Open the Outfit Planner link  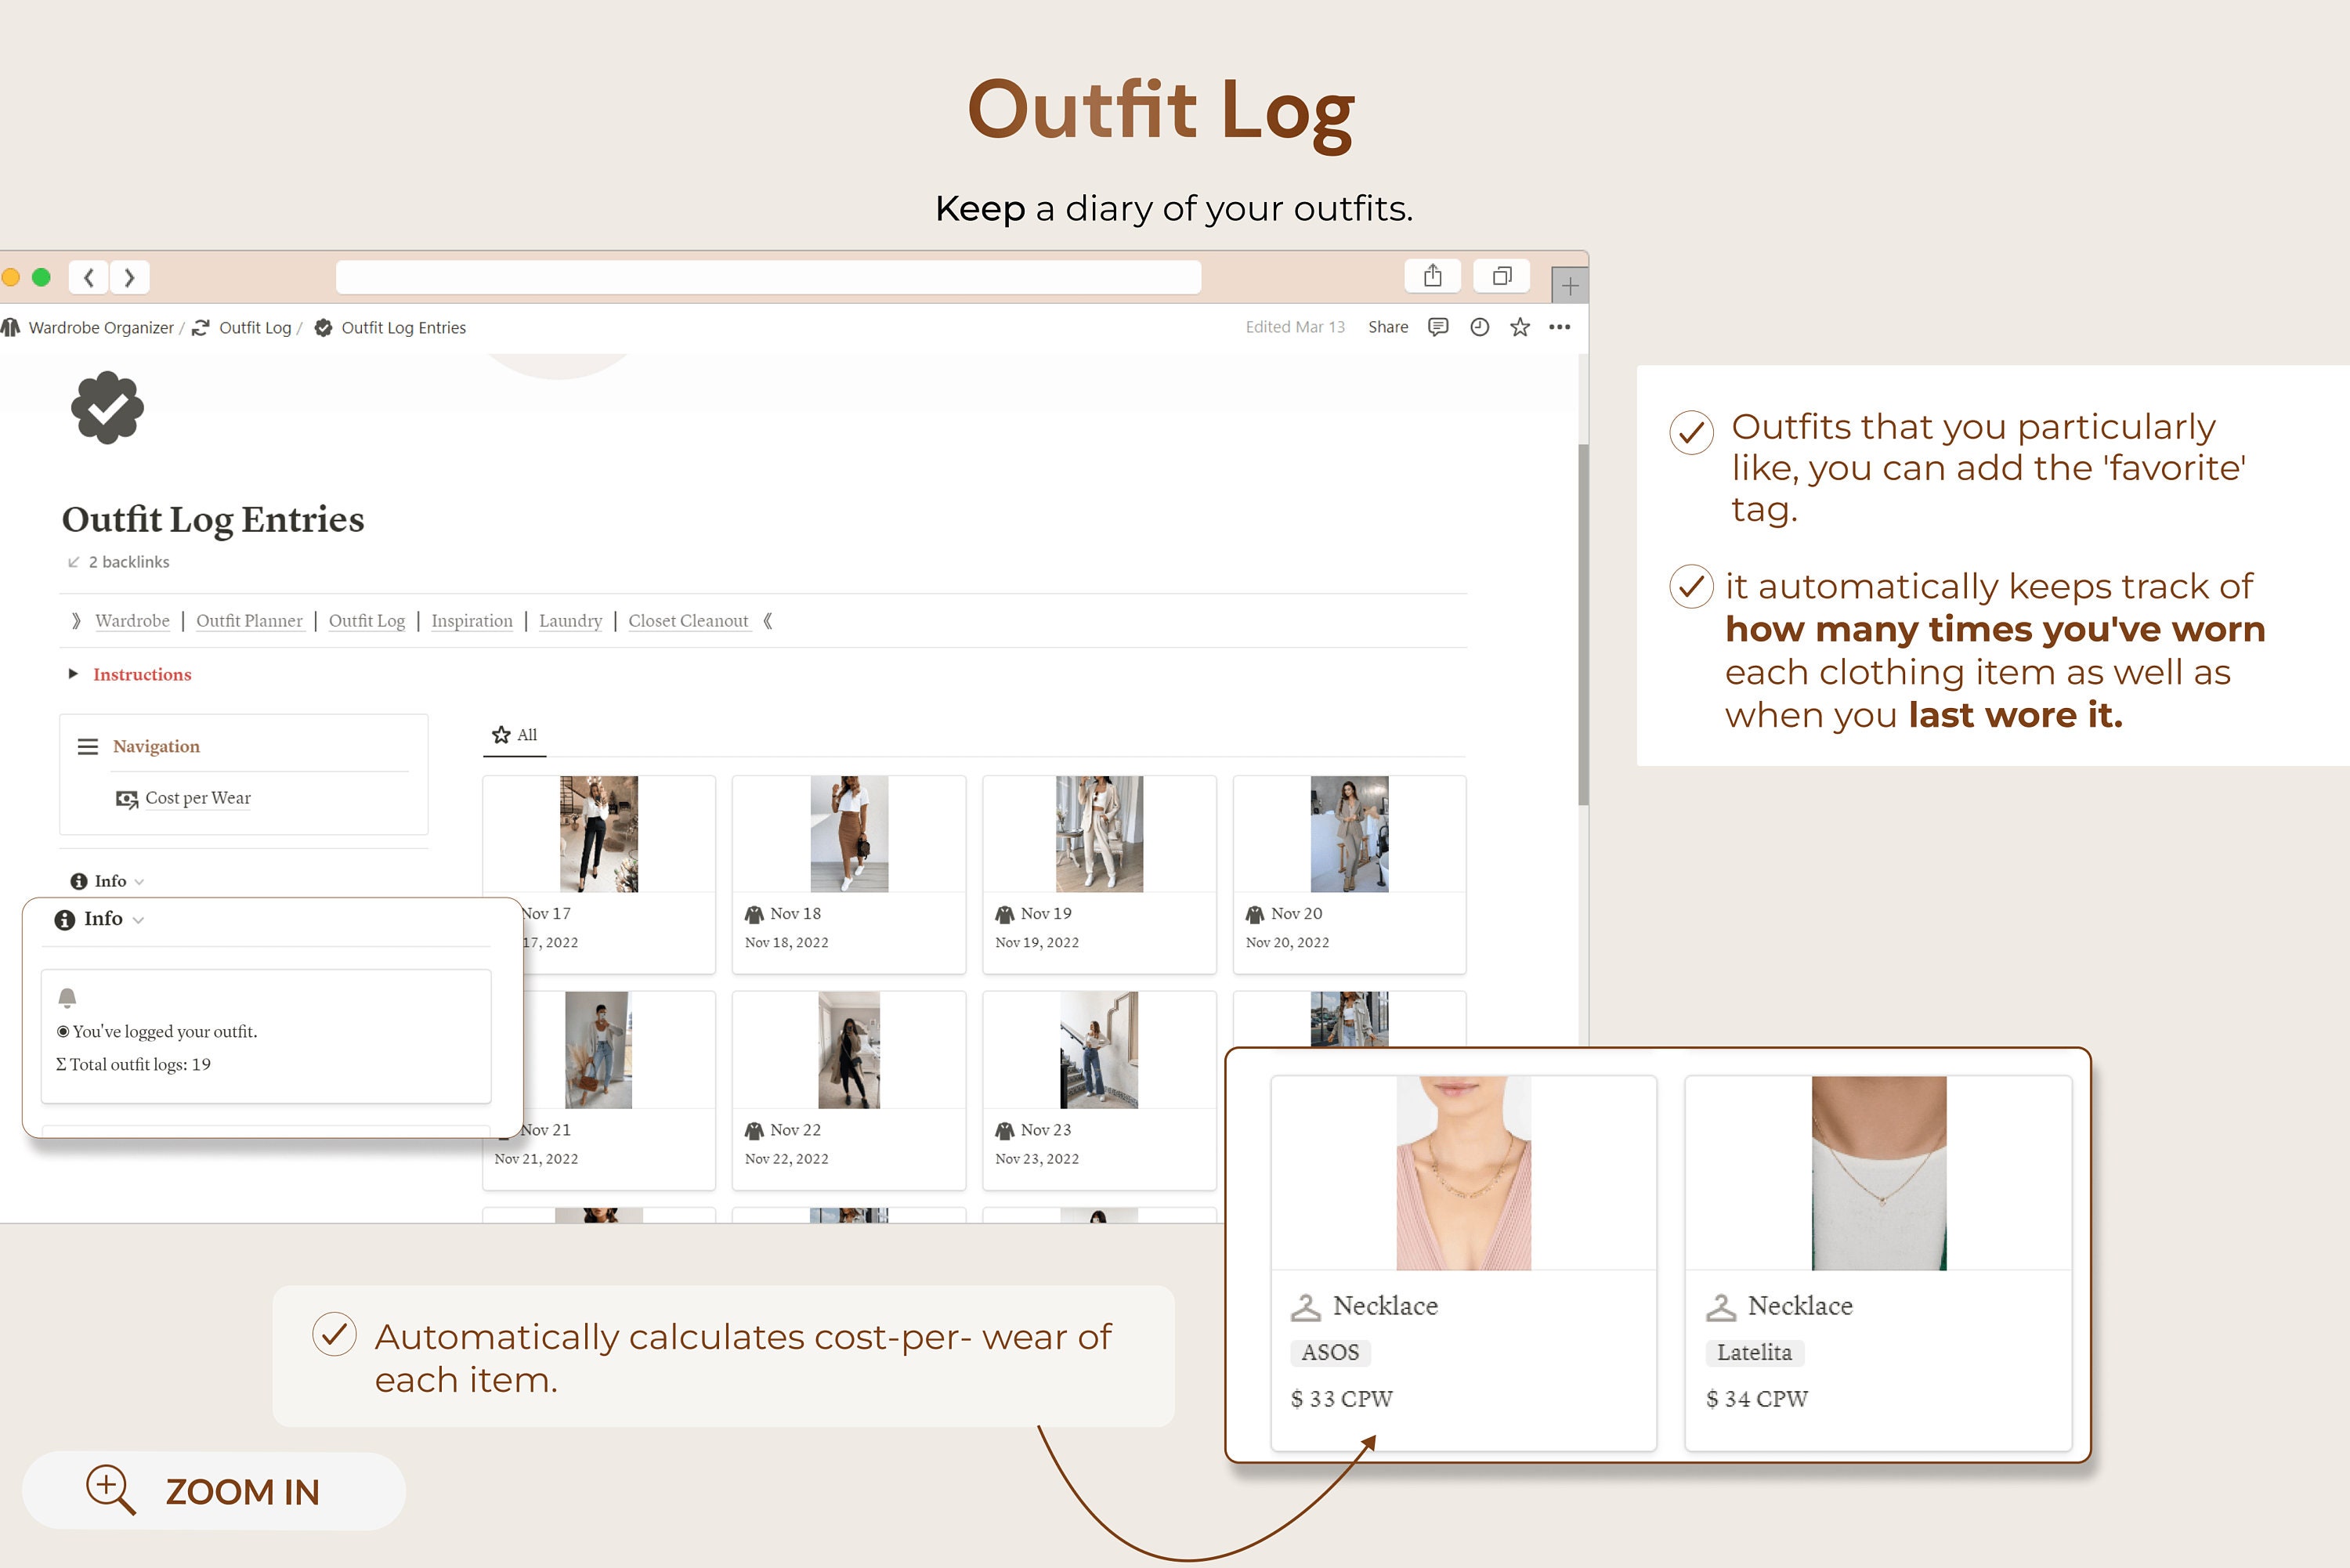click(250, 620)
